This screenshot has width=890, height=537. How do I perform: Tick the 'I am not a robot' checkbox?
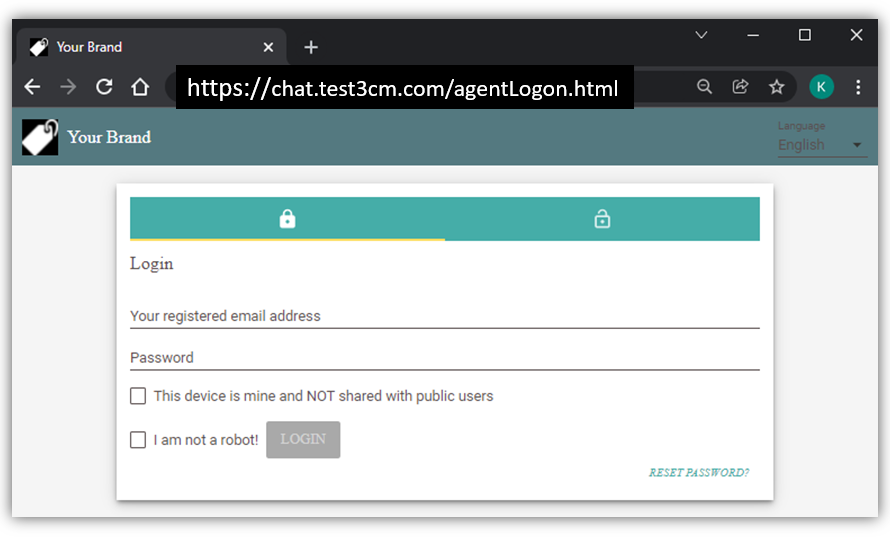tap(138, 440)
